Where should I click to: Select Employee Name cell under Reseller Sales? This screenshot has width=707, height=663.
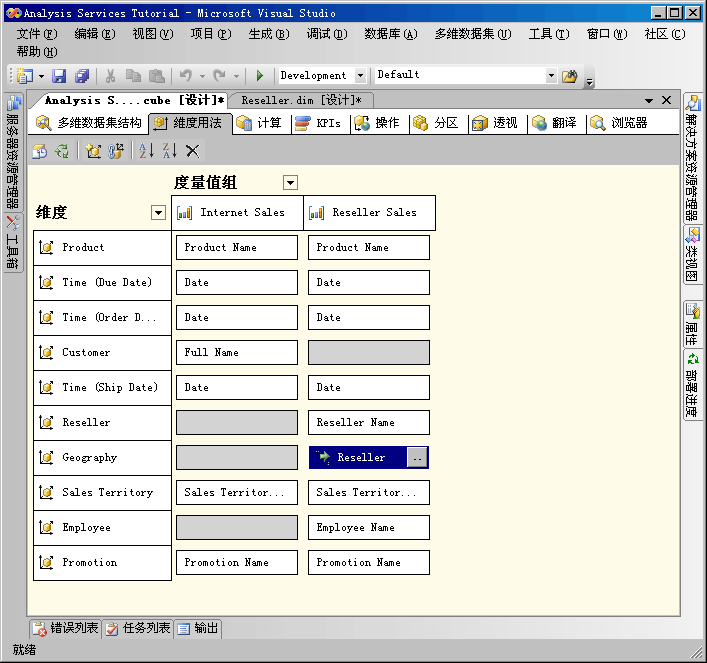click(x=369, y=527)
